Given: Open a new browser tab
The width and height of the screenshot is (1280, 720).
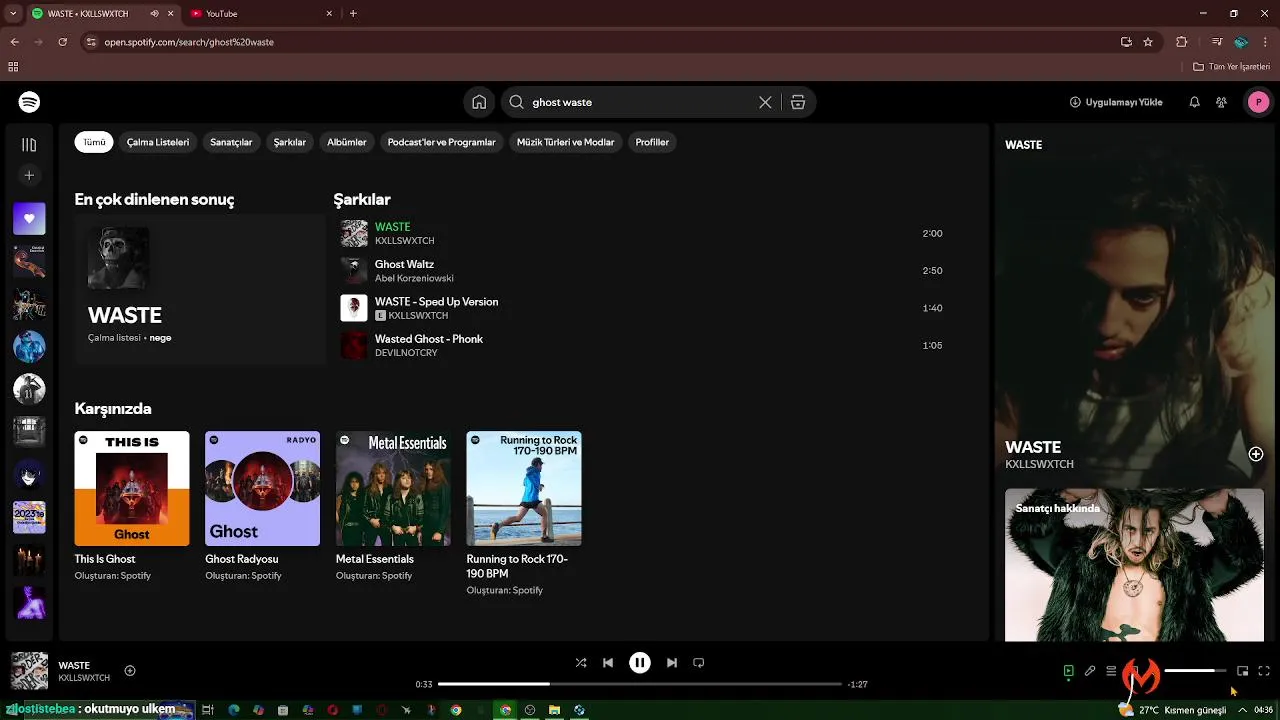Looking at the screenshot, I should click(x=353, y=14).
